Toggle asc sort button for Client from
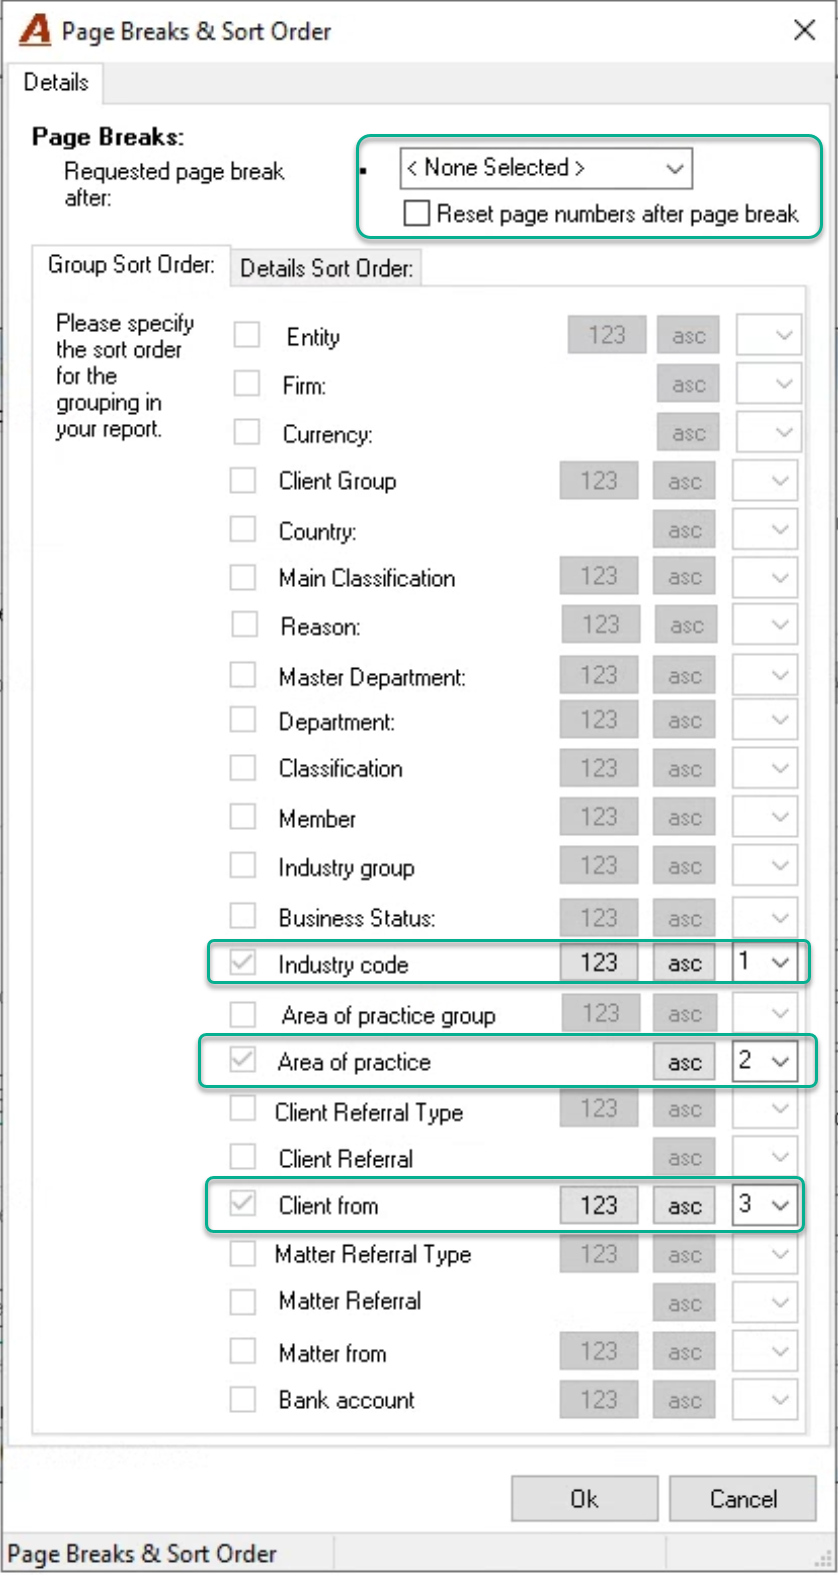 [x=685, y=1206]
